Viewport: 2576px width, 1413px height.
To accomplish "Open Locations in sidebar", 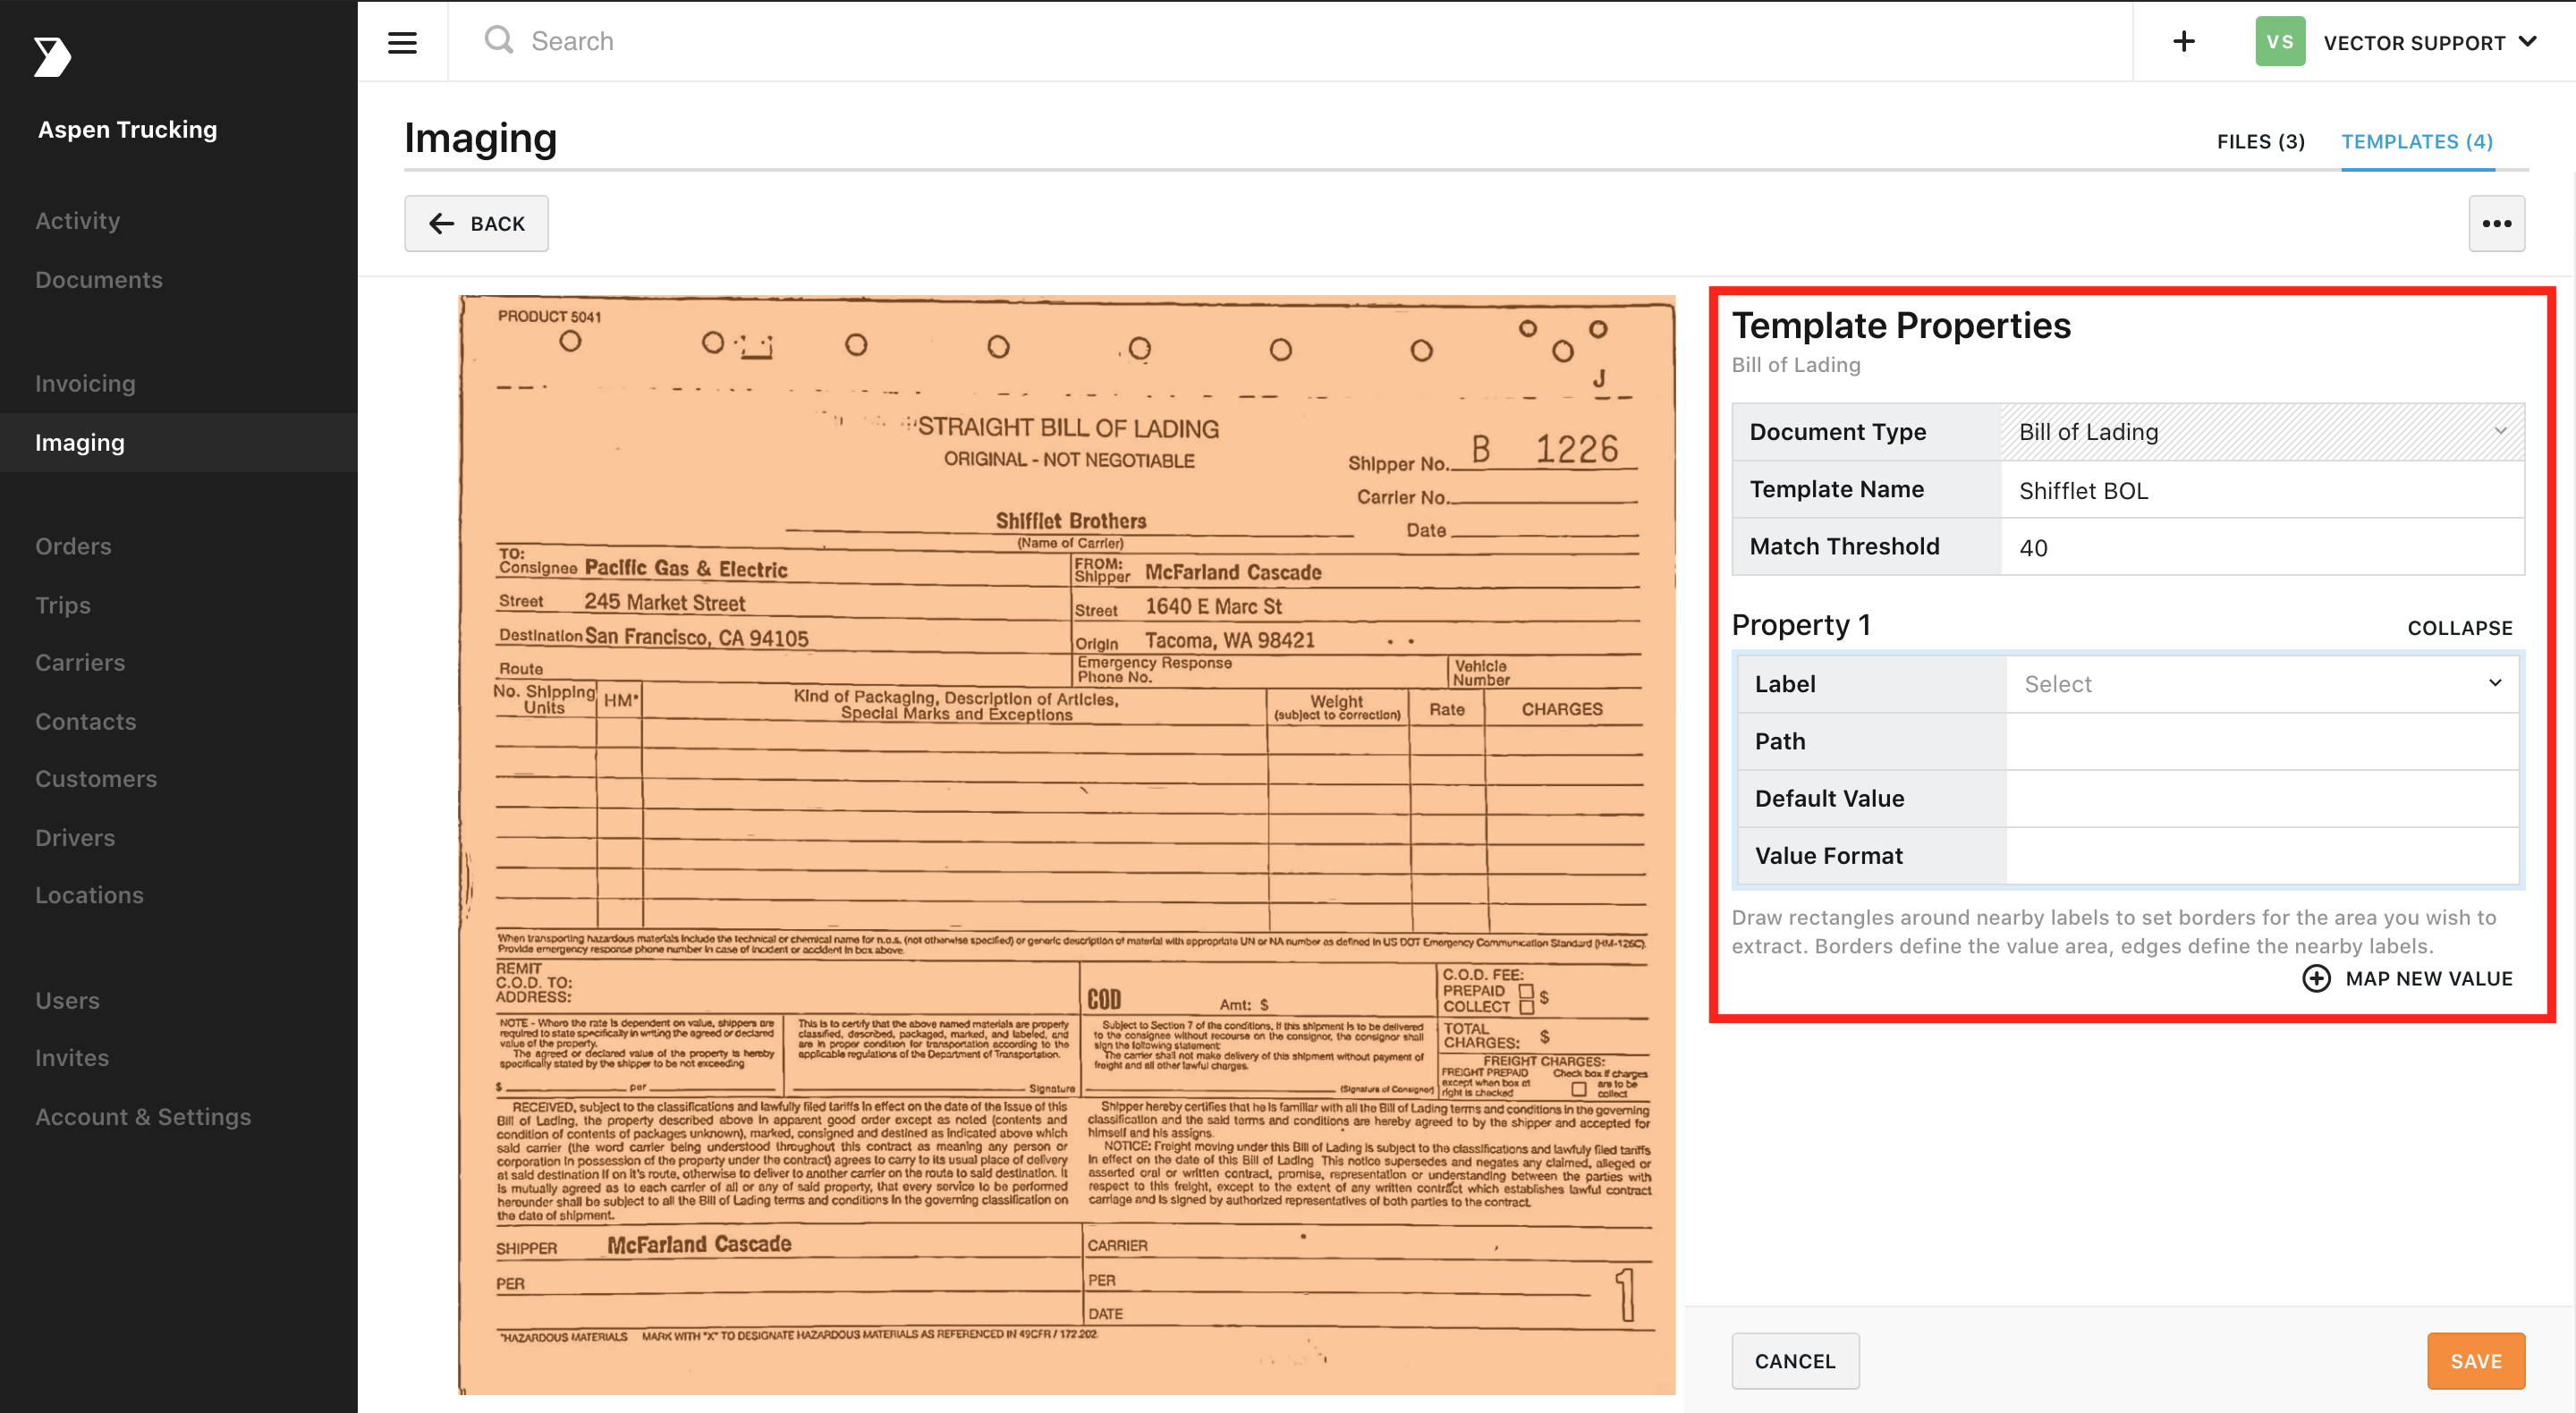I will [89, 895].
